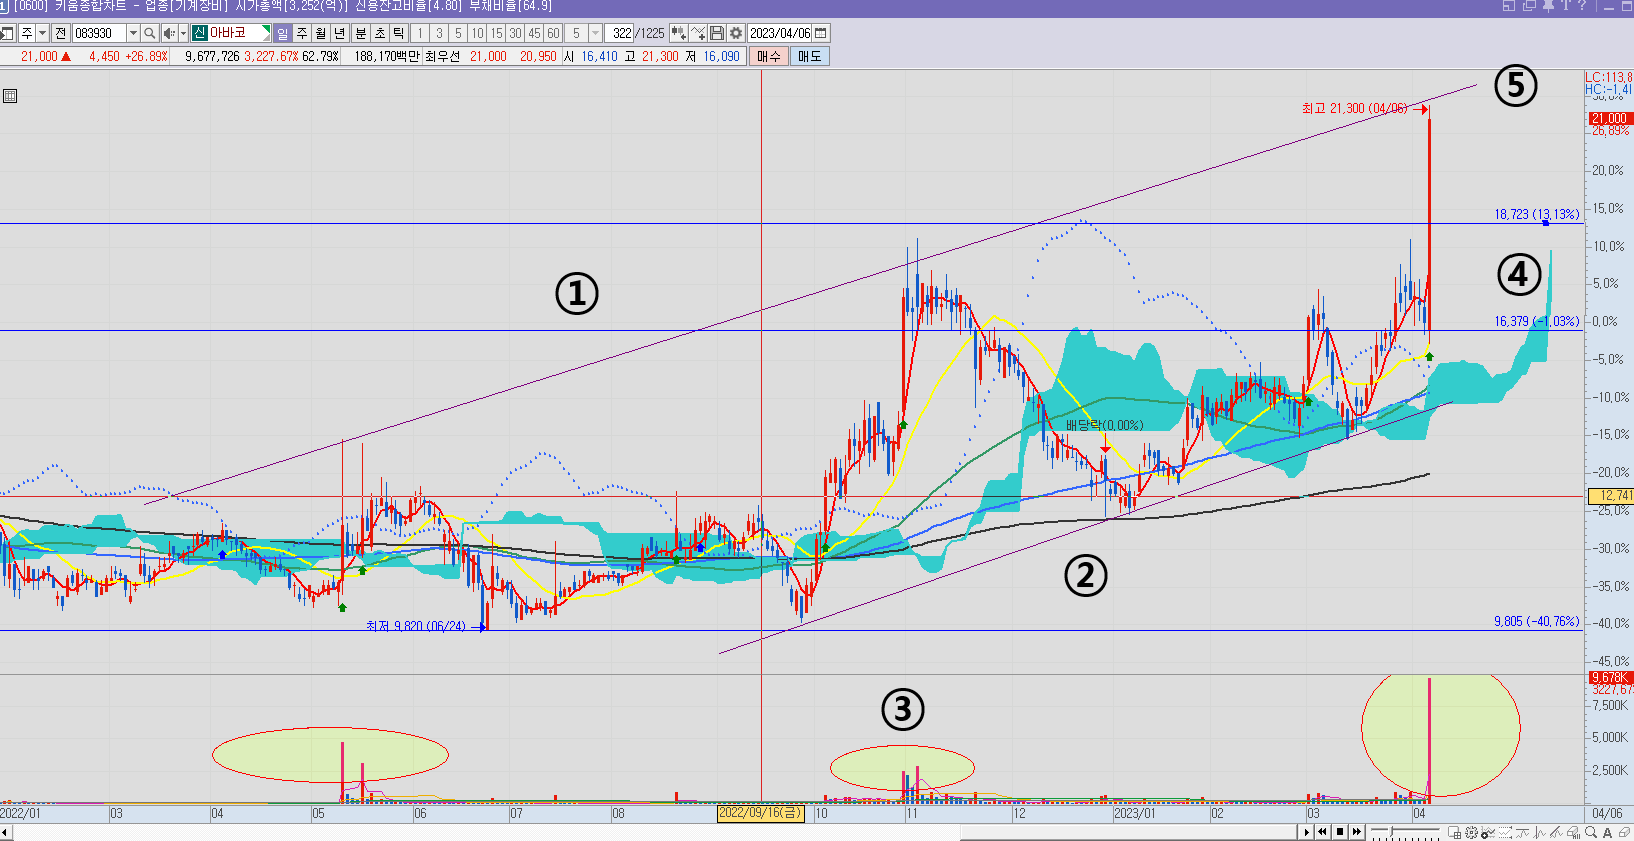Click the 전 button next to stock code

(x=60, y=33)
